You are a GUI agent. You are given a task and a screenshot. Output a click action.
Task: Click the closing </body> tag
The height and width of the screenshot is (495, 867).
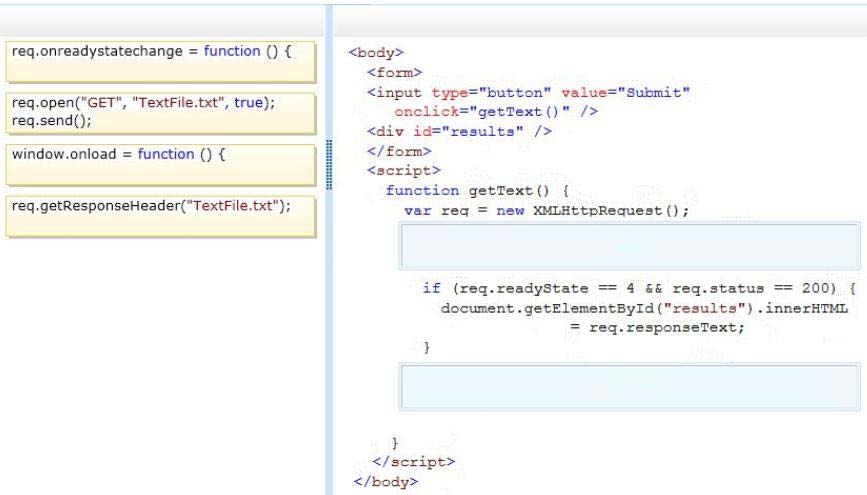pos(385,482)
